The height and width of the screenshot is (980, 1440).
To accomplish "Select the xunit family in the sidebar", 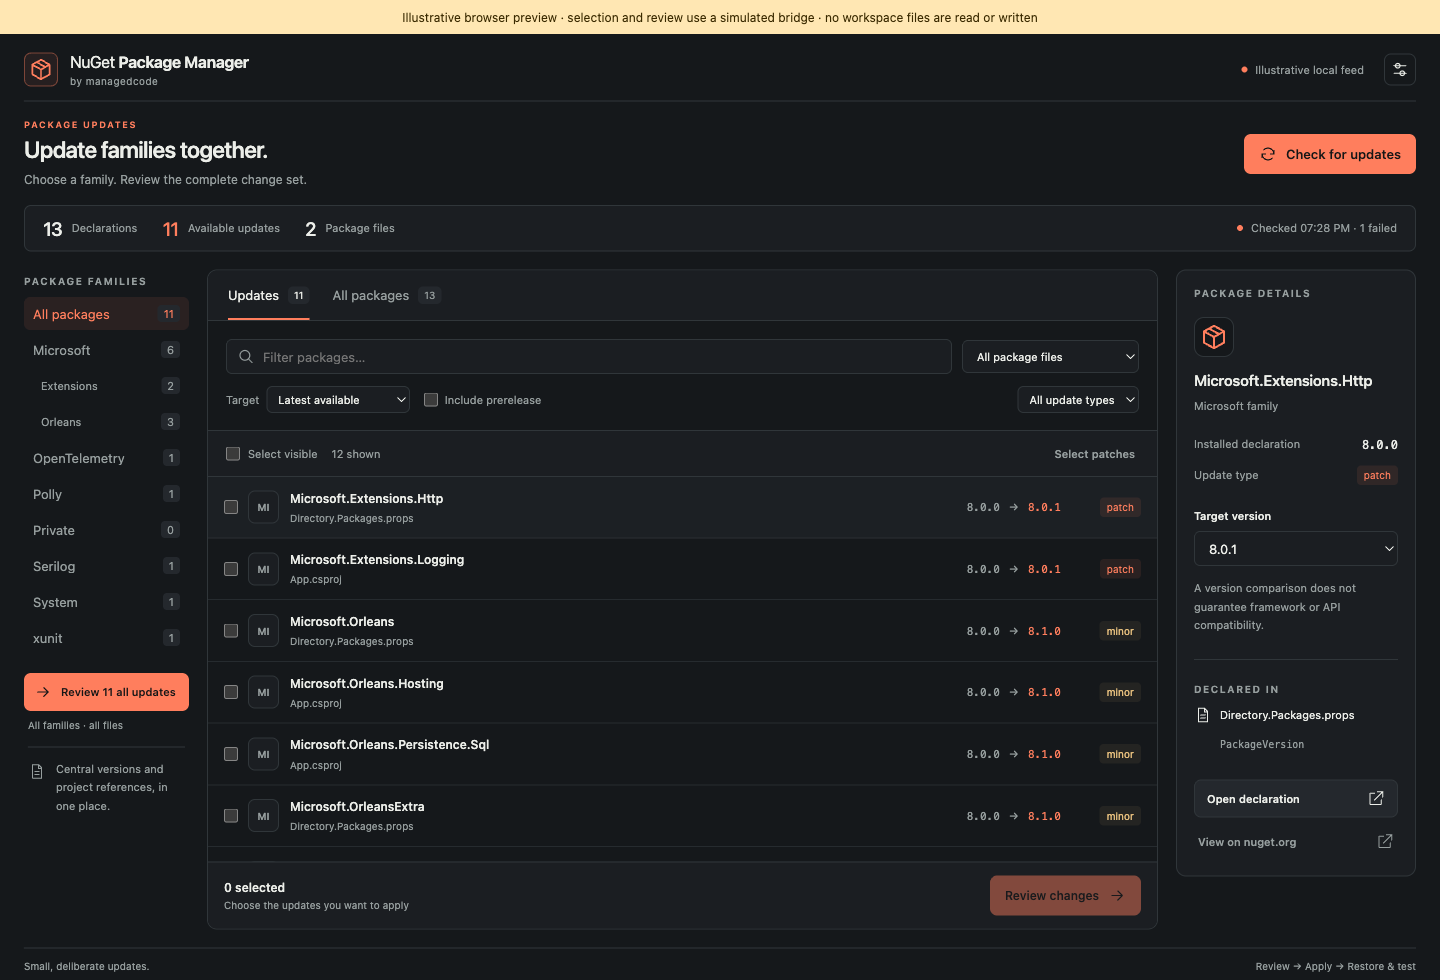I will coord(106,638).
